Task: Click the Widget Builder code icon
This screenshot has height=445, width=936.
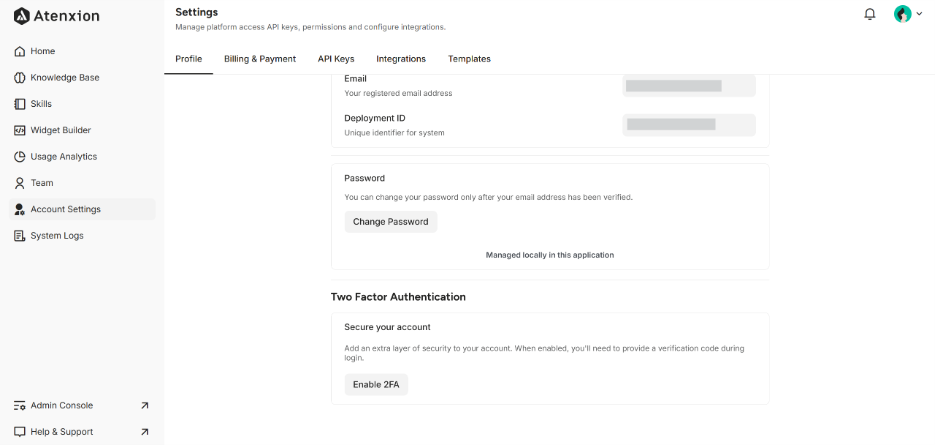Action: (x=20, y=130)
